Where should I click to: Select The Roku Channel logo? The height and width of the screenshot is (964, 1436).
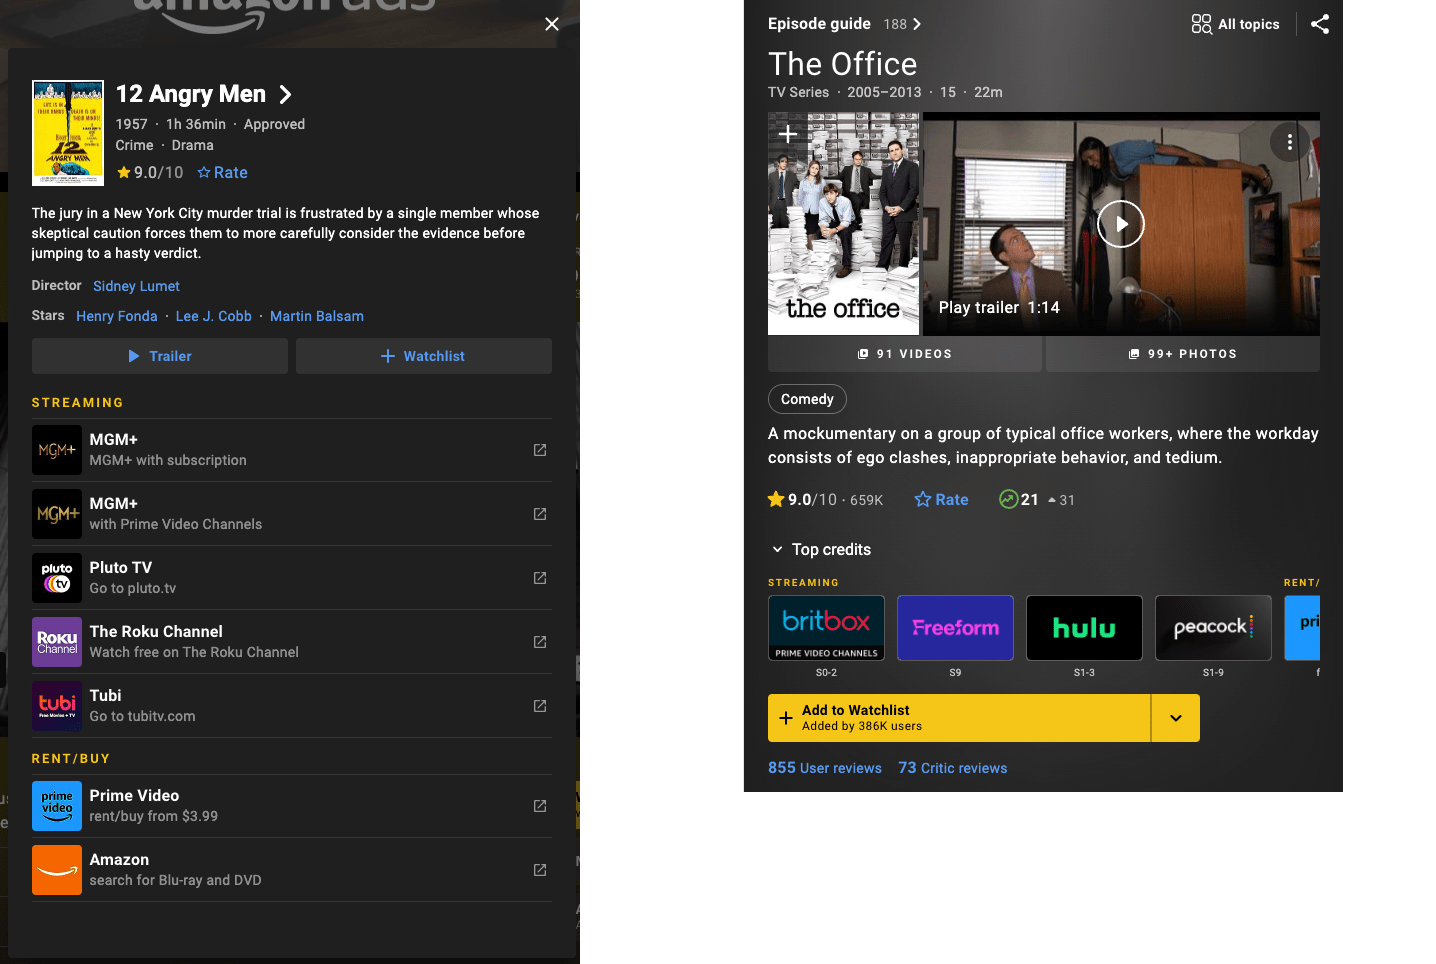[x=57, y=642]
